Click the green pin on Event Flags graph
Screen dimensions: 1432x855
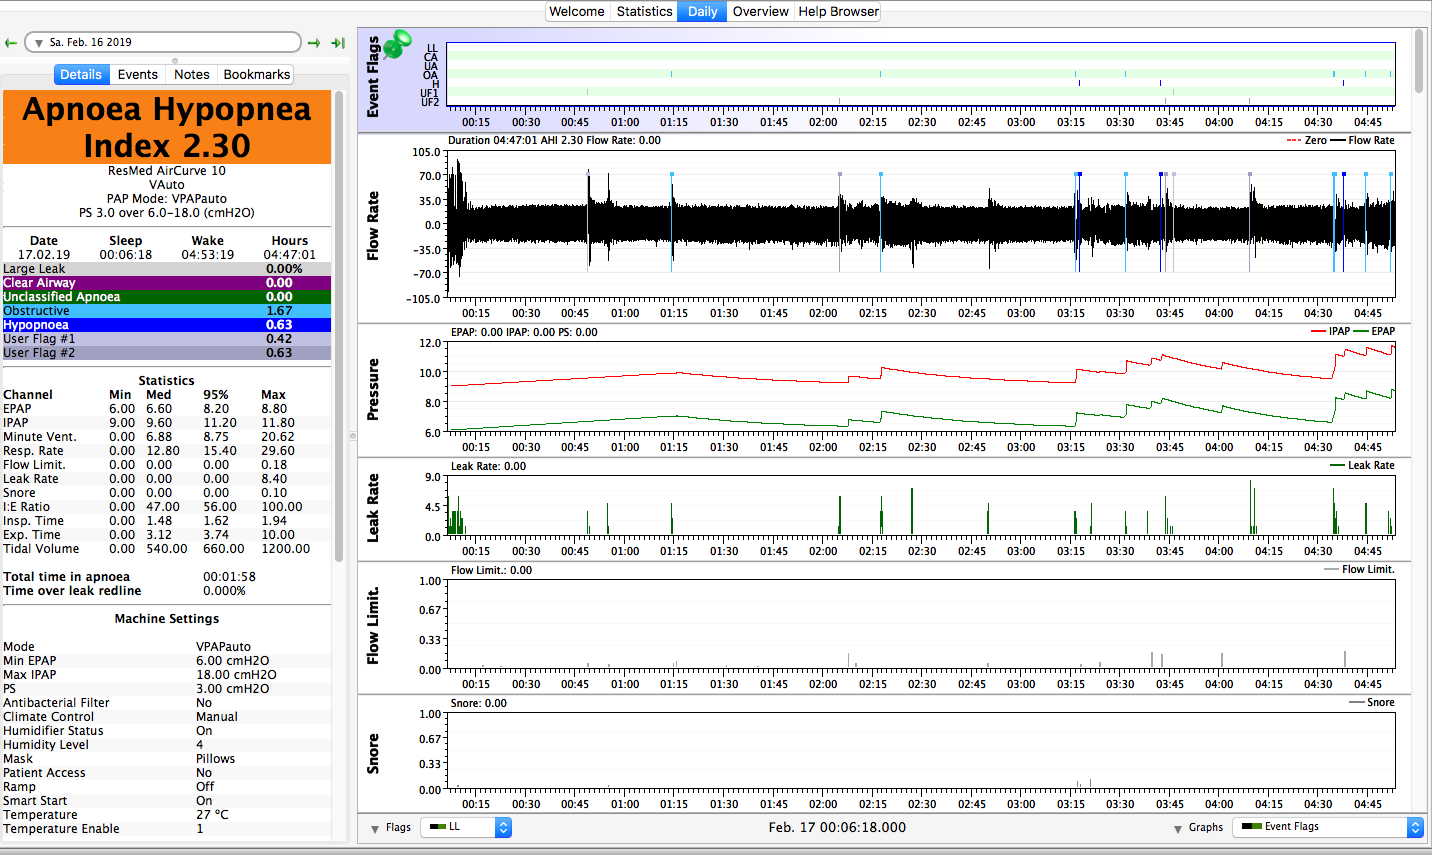coord(397,44)
